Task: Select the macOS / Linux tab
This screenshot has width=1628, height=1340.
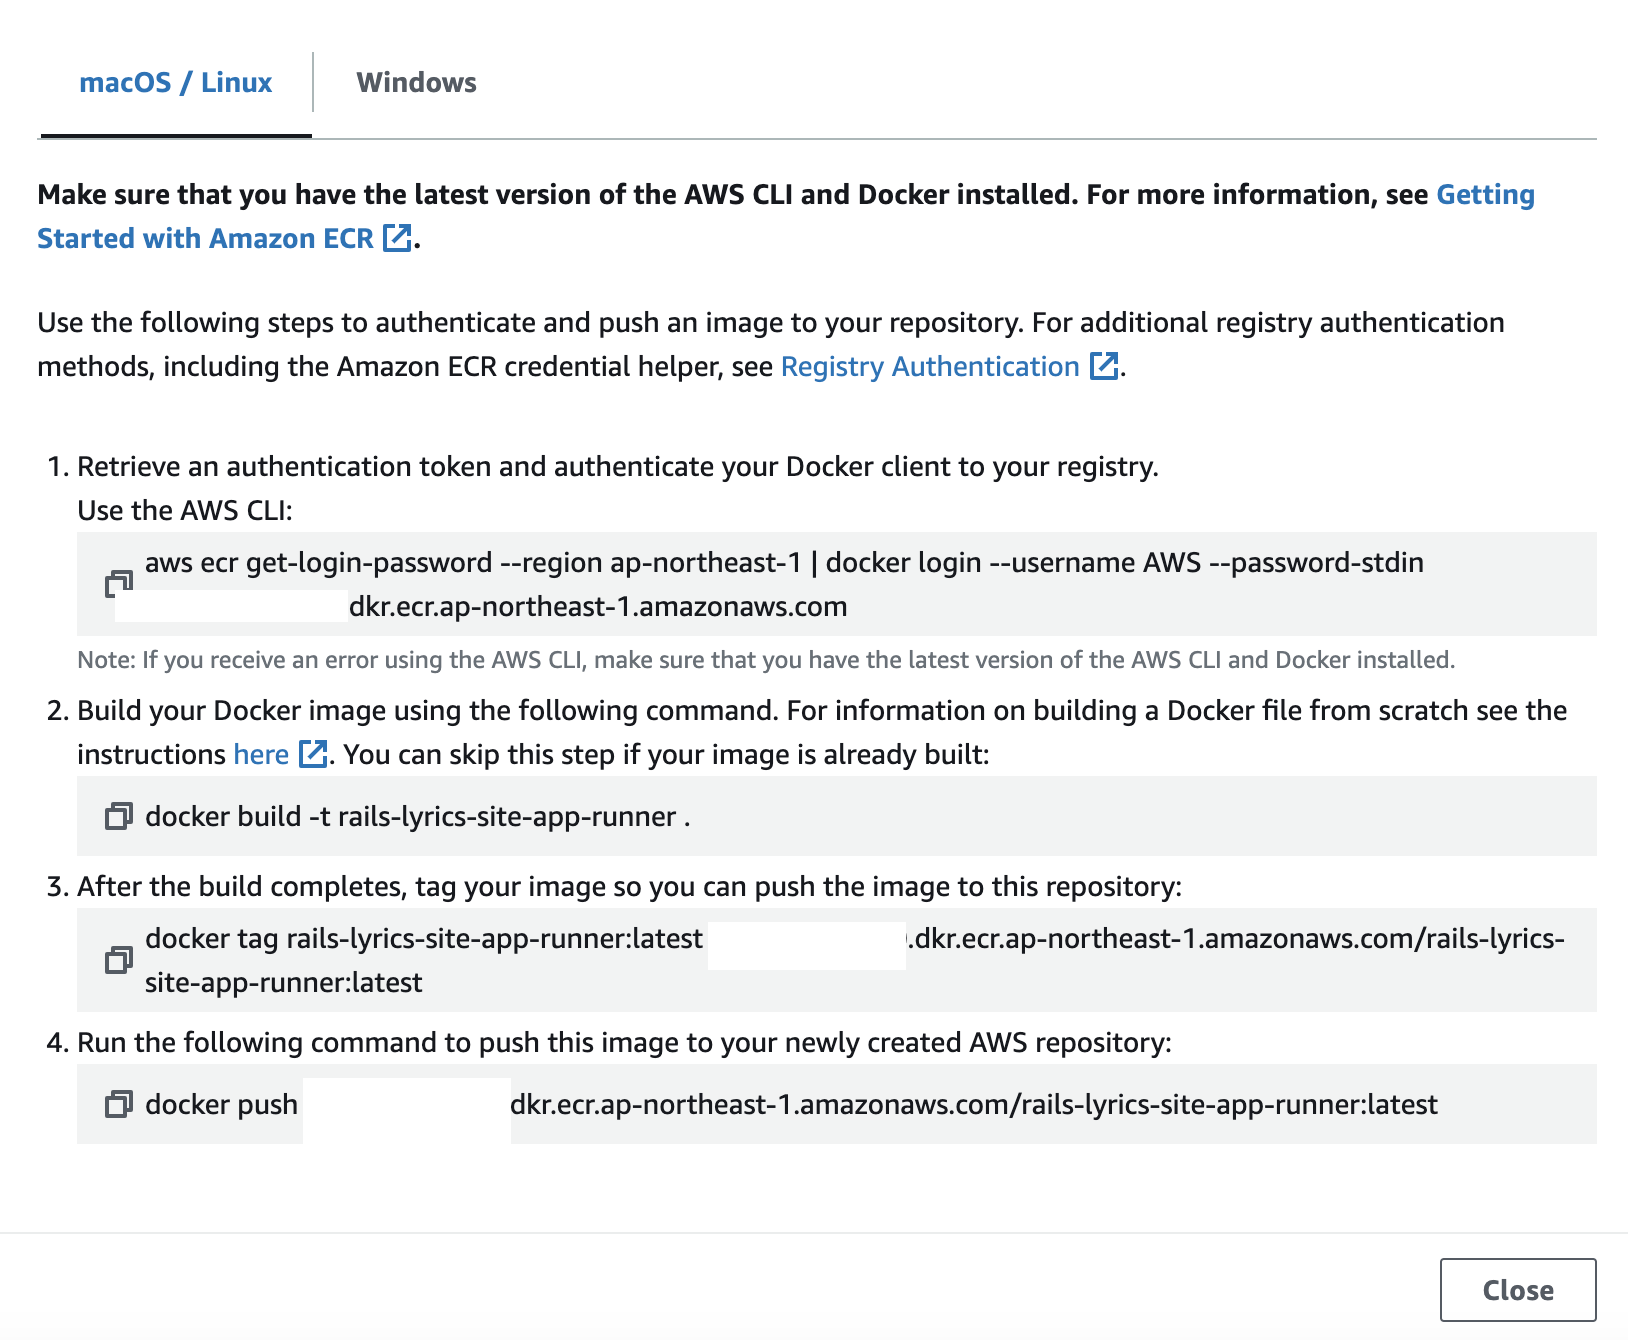Action: tap(176, 82)
